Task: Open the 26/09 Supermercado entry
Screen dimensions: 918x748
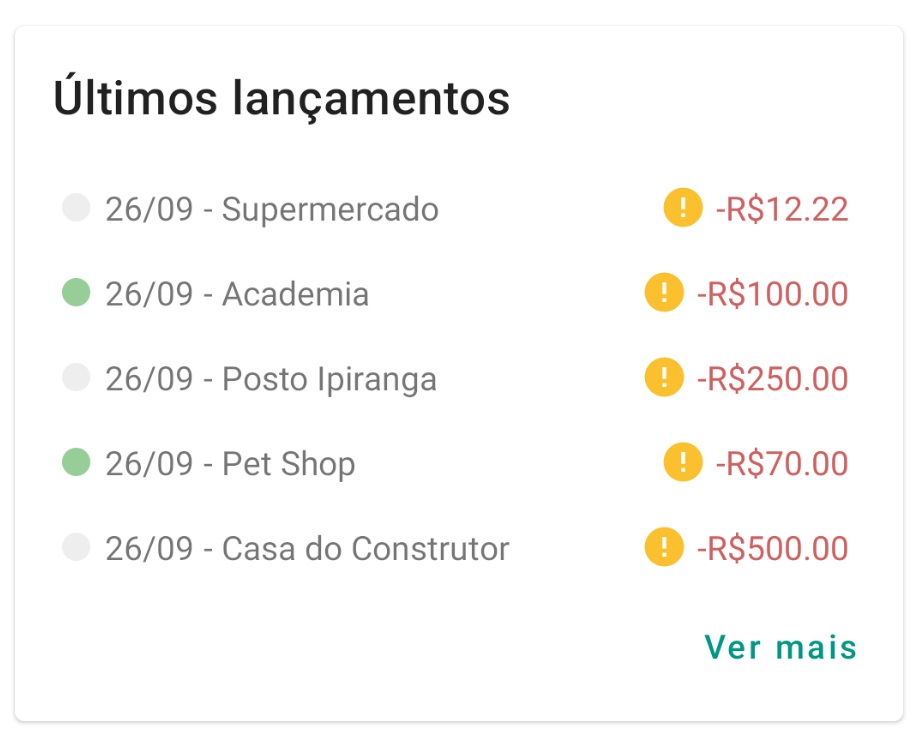Action: coord(272,210)
